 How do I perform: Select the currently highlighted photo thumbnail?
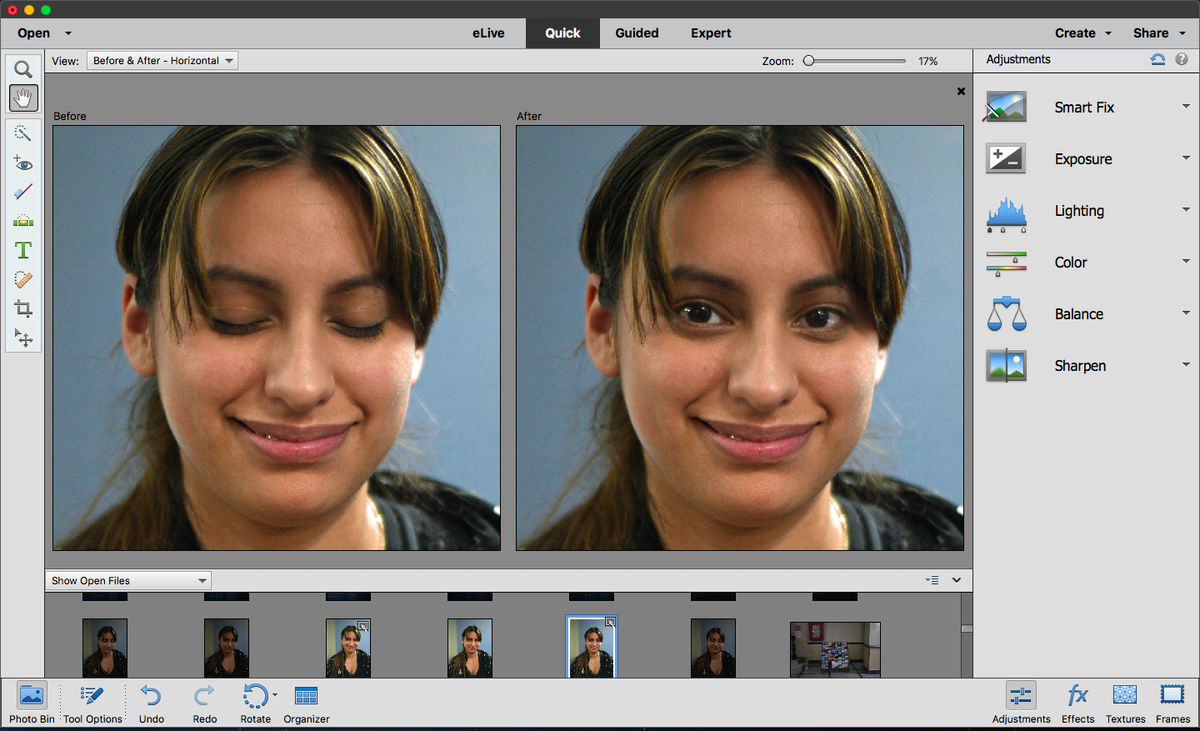592,648
